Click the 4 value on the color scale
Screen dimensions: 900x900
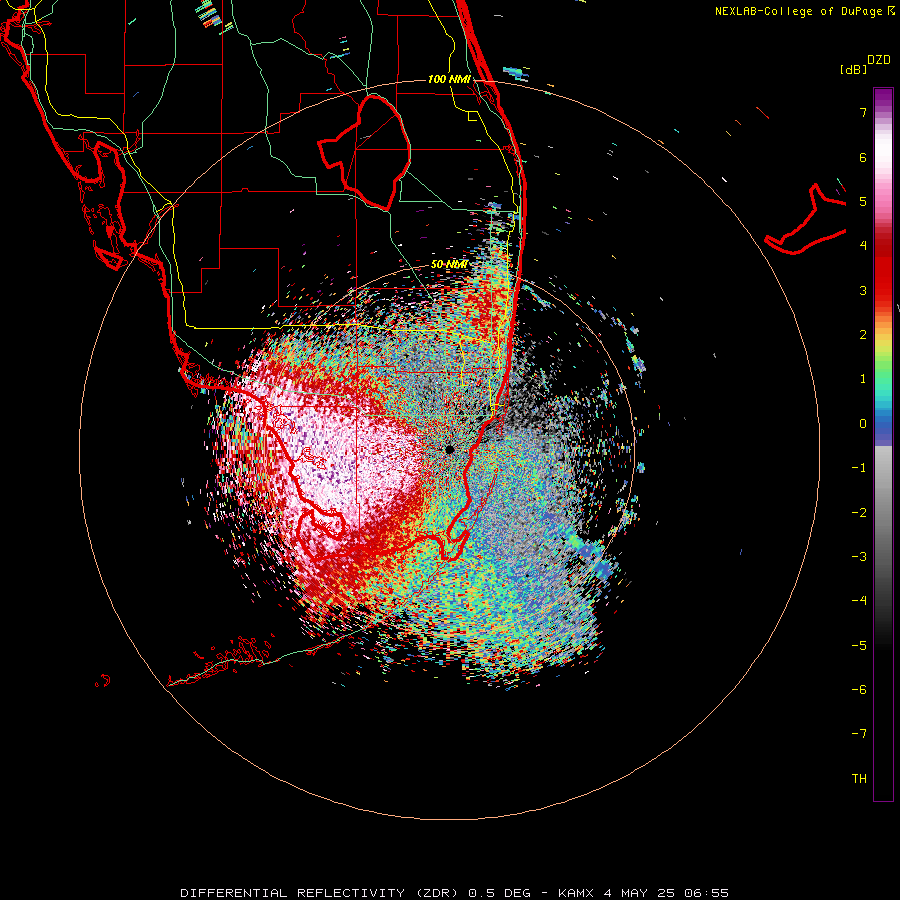[x=863, y=246]
